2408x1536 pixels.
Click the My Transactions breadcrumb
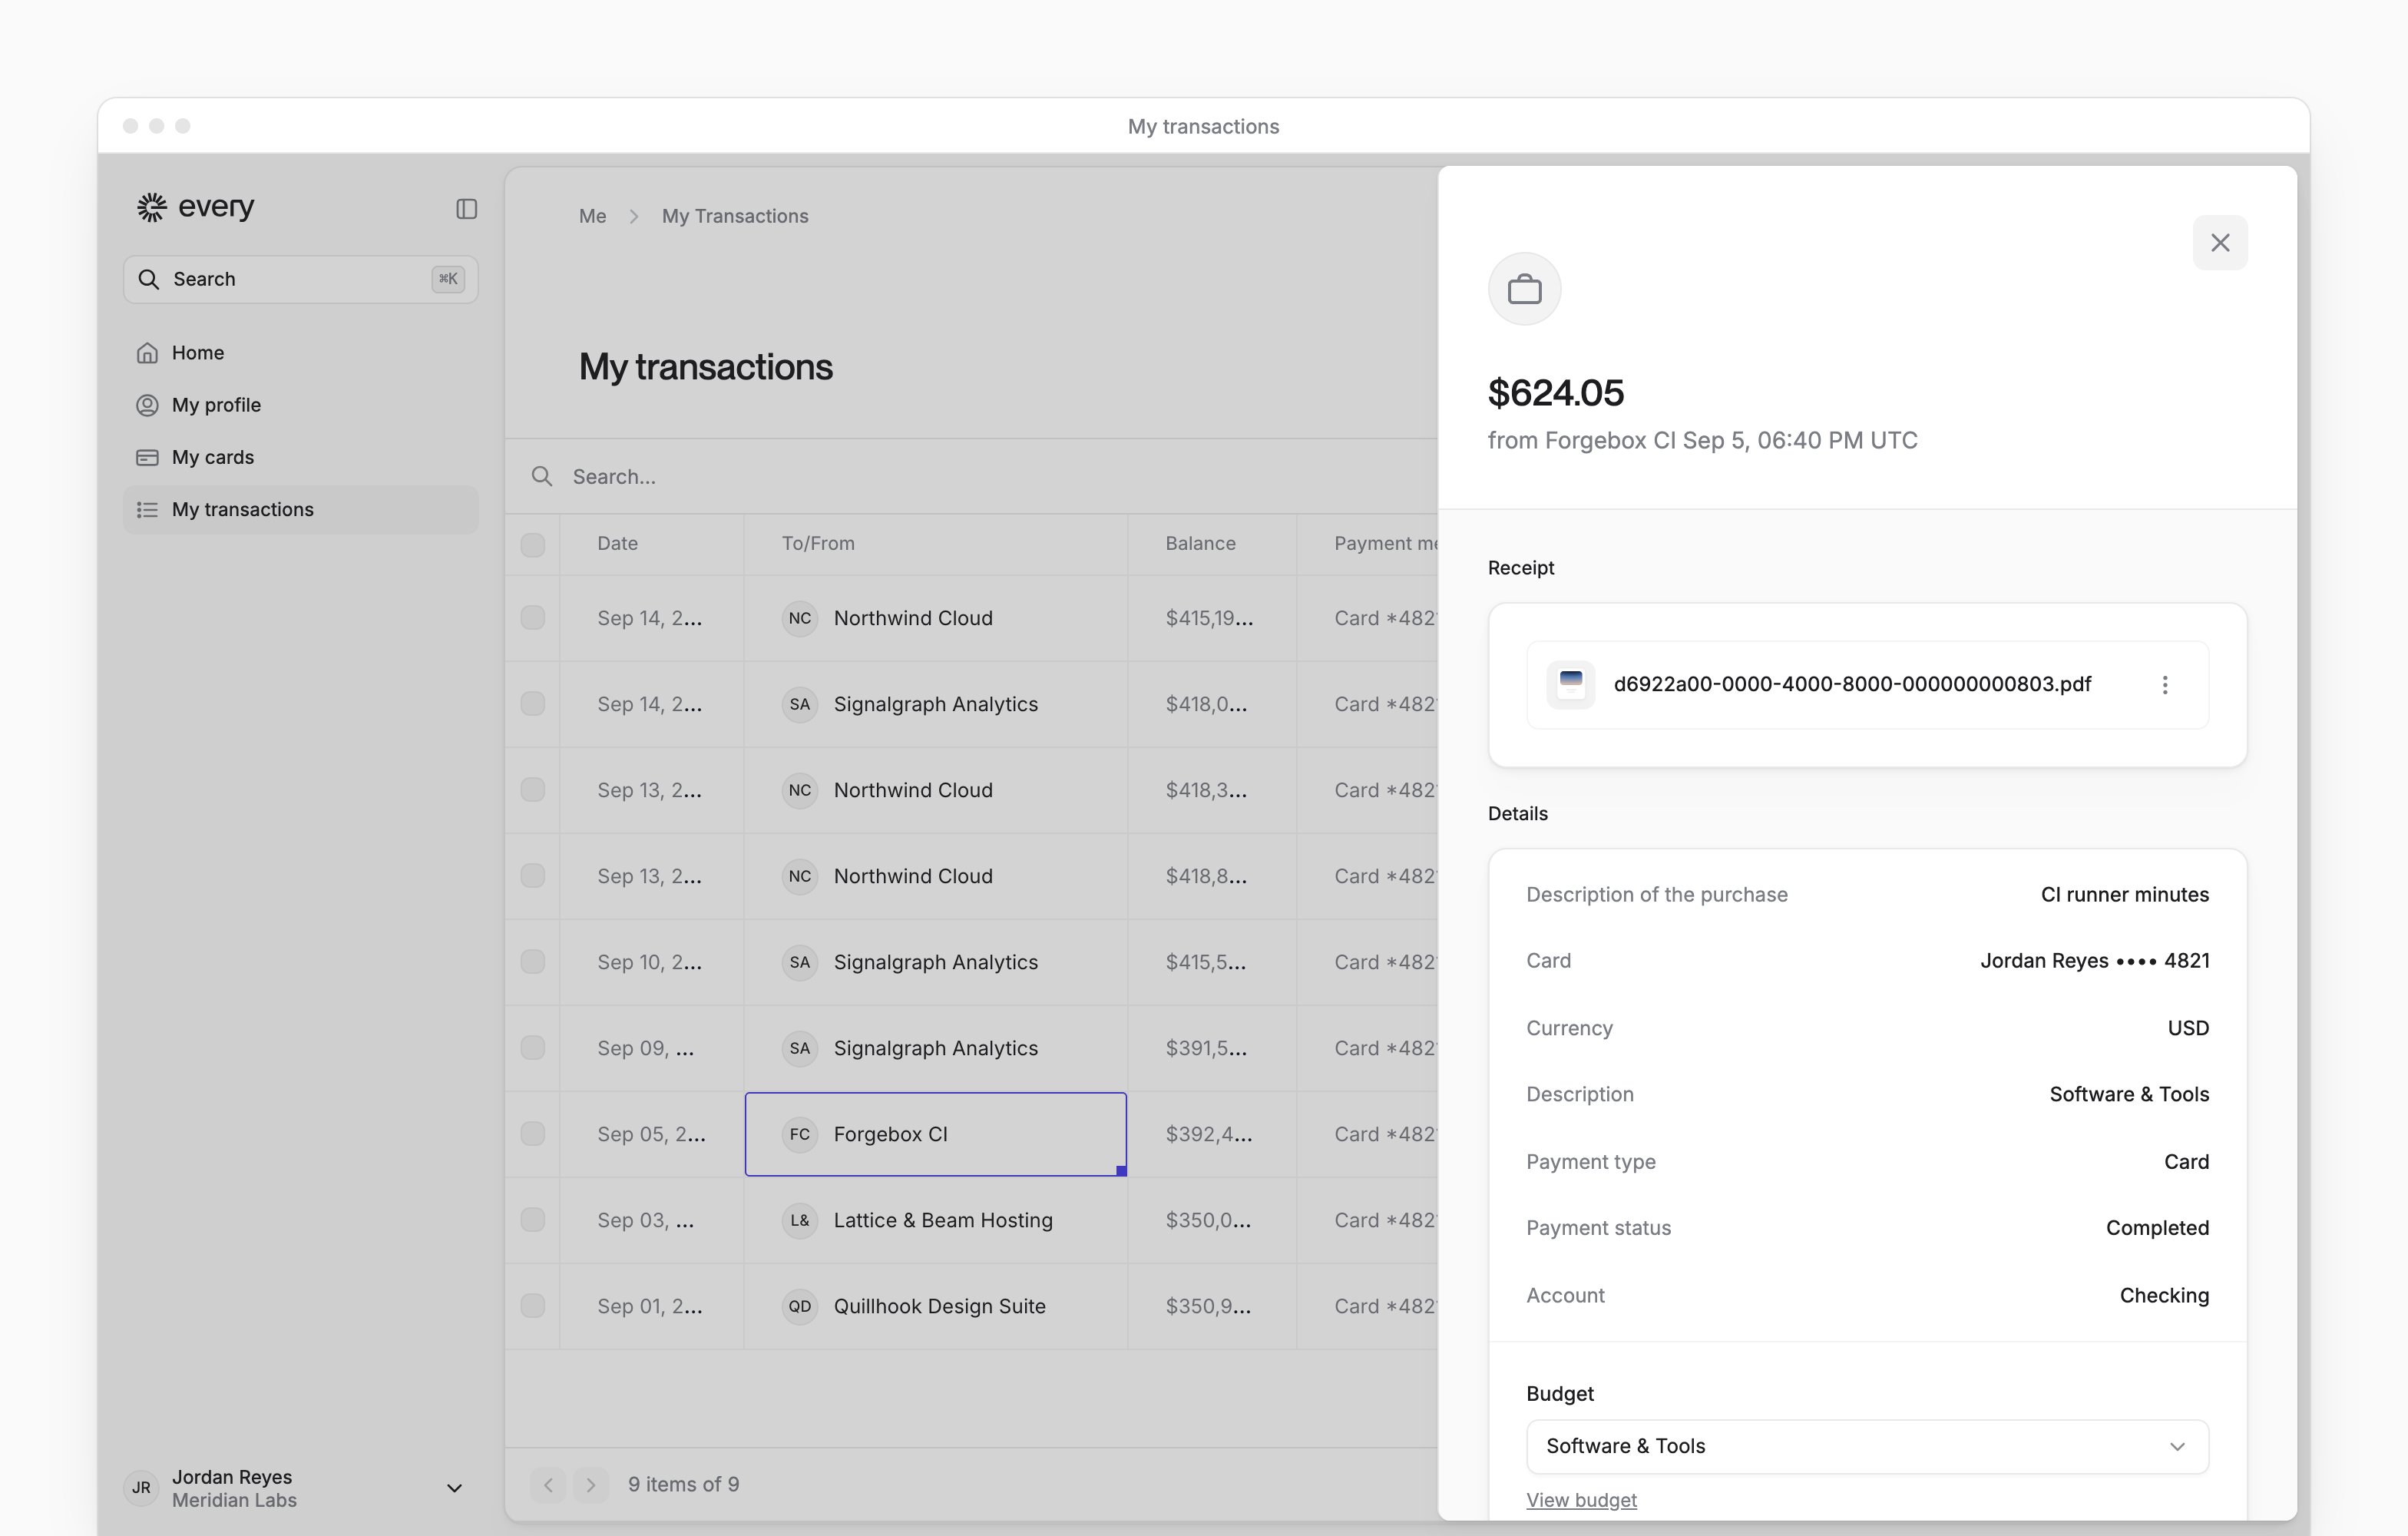pyautogui.click(x=735, y=216)
